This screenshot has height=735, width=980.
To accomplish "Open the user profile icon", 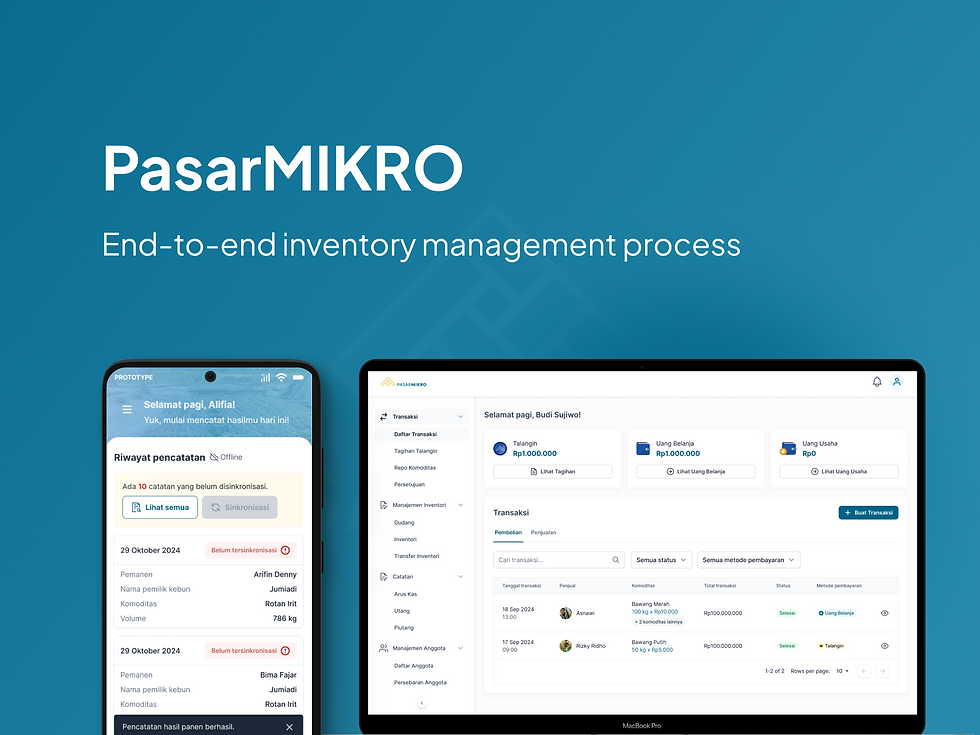I will [x=897, y=381].
